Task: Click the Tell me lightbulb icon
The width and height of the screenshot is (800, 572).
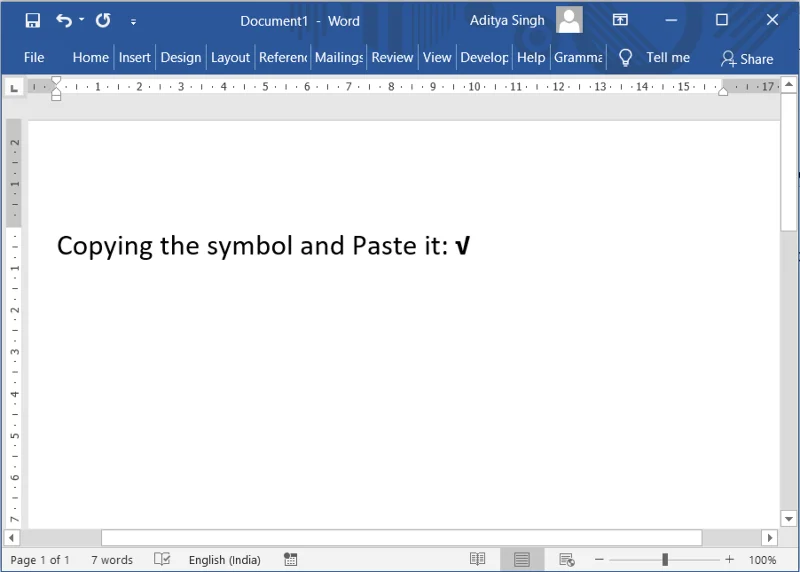Action: pos(626,58)
